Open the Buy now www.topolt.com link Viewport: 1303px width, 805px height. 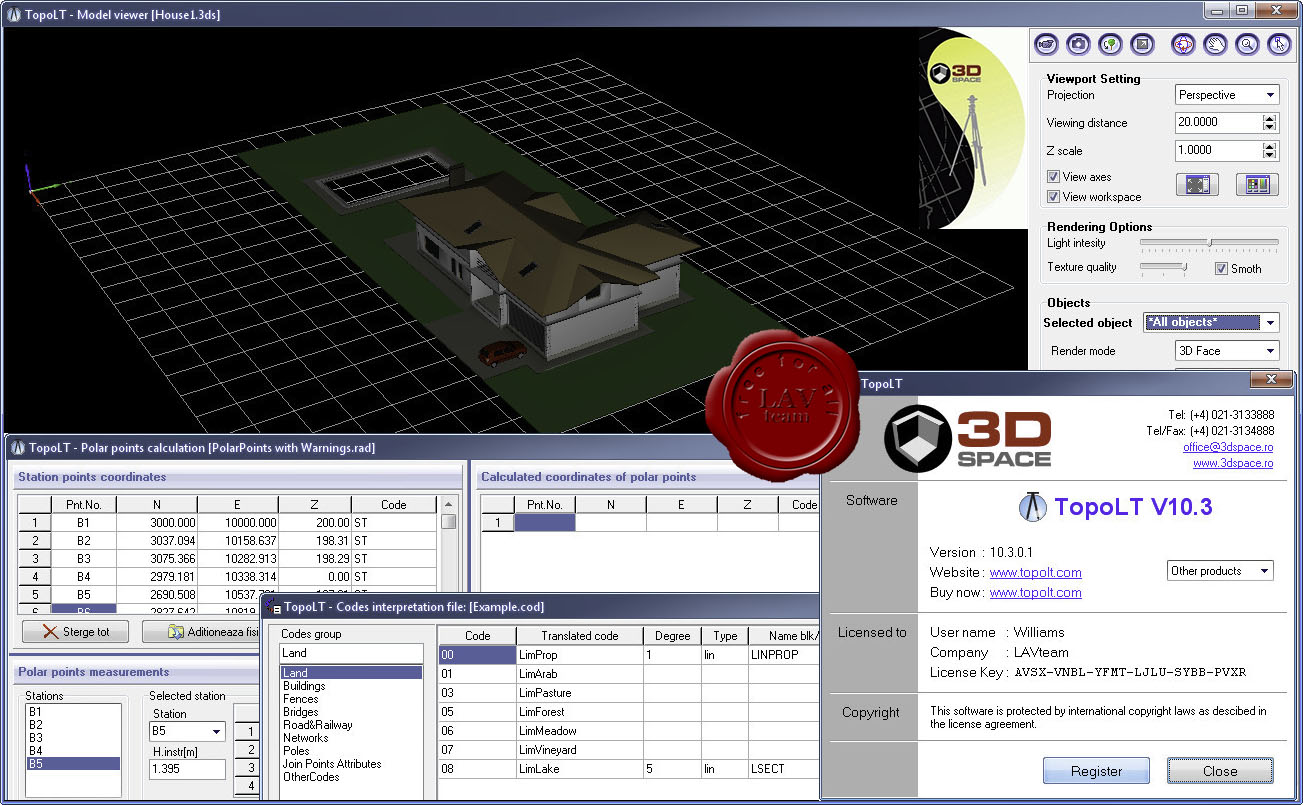[x=1035, y=593]
